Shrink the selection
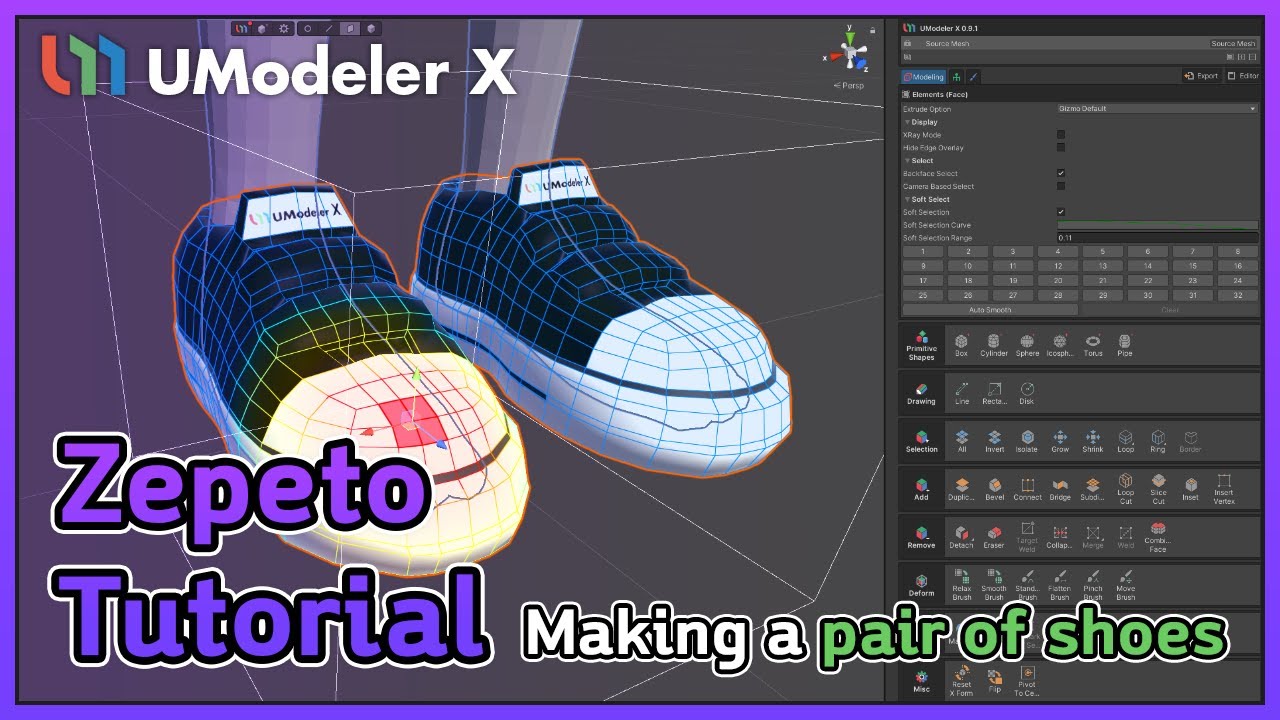The height and width of the screenshot is (720, 1280). click(1093, 441)
